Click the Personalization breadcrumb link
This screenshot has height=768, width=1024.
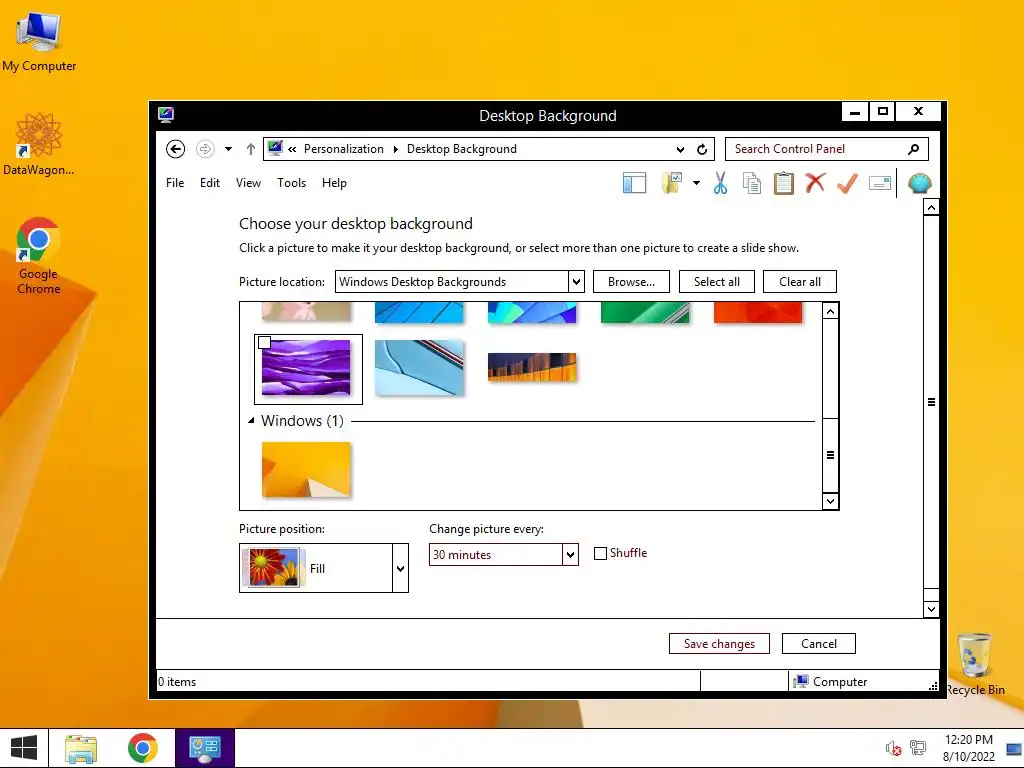pos(344,149)
